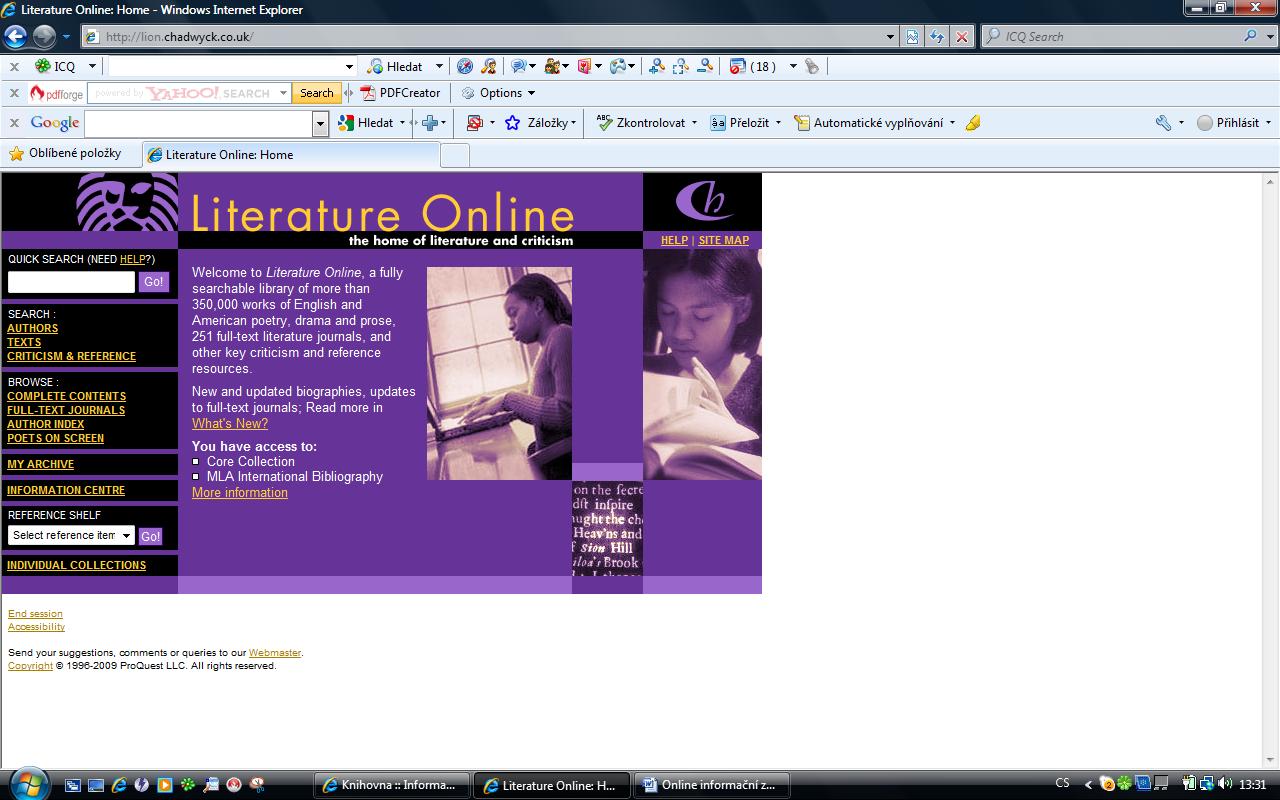Select the Literature Online: Home tab
The height and width of the screenshot is (800, 1280).
point(290,155)
